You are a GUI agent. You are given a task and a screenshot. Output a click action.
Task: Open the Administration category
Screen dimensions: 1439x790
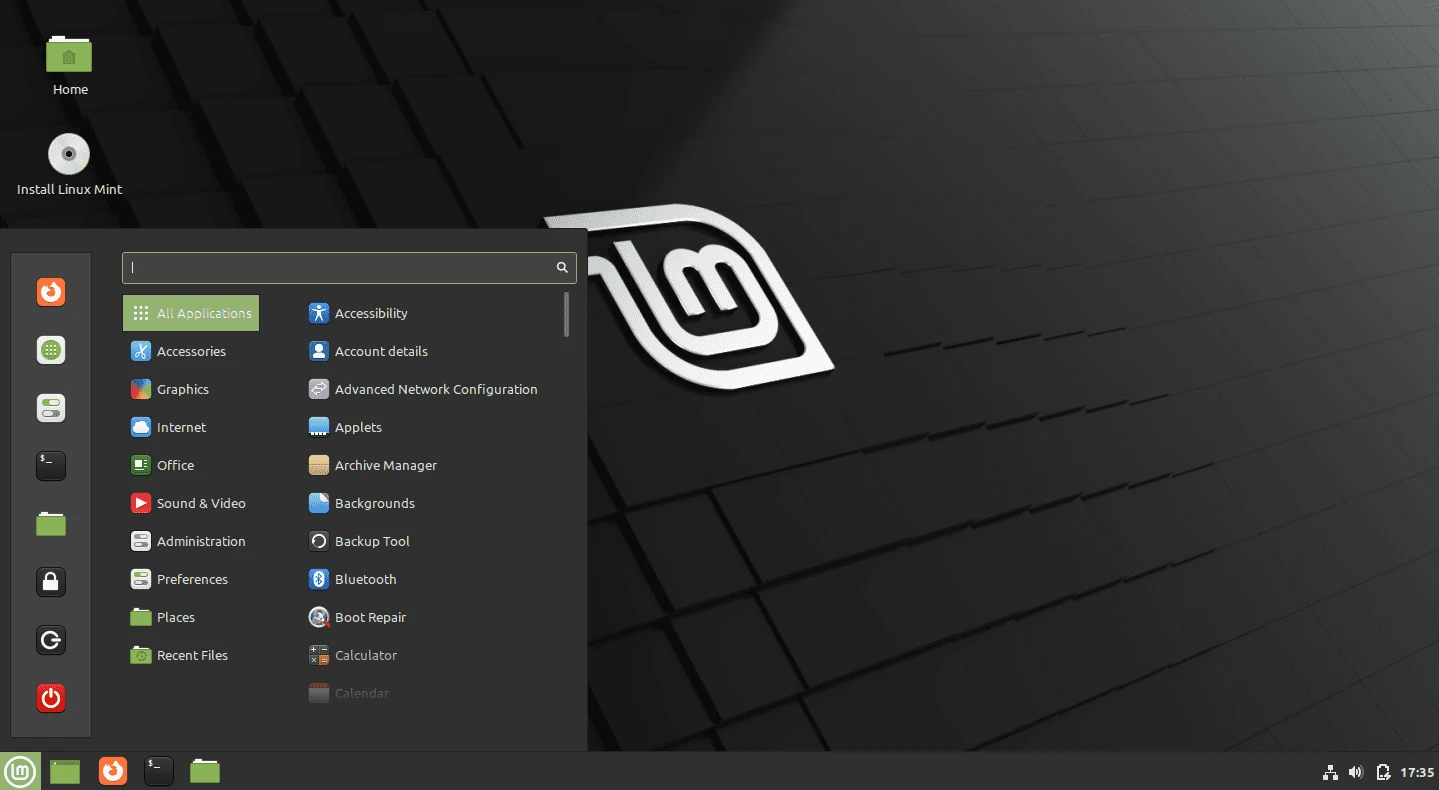(x=201, y=541)
